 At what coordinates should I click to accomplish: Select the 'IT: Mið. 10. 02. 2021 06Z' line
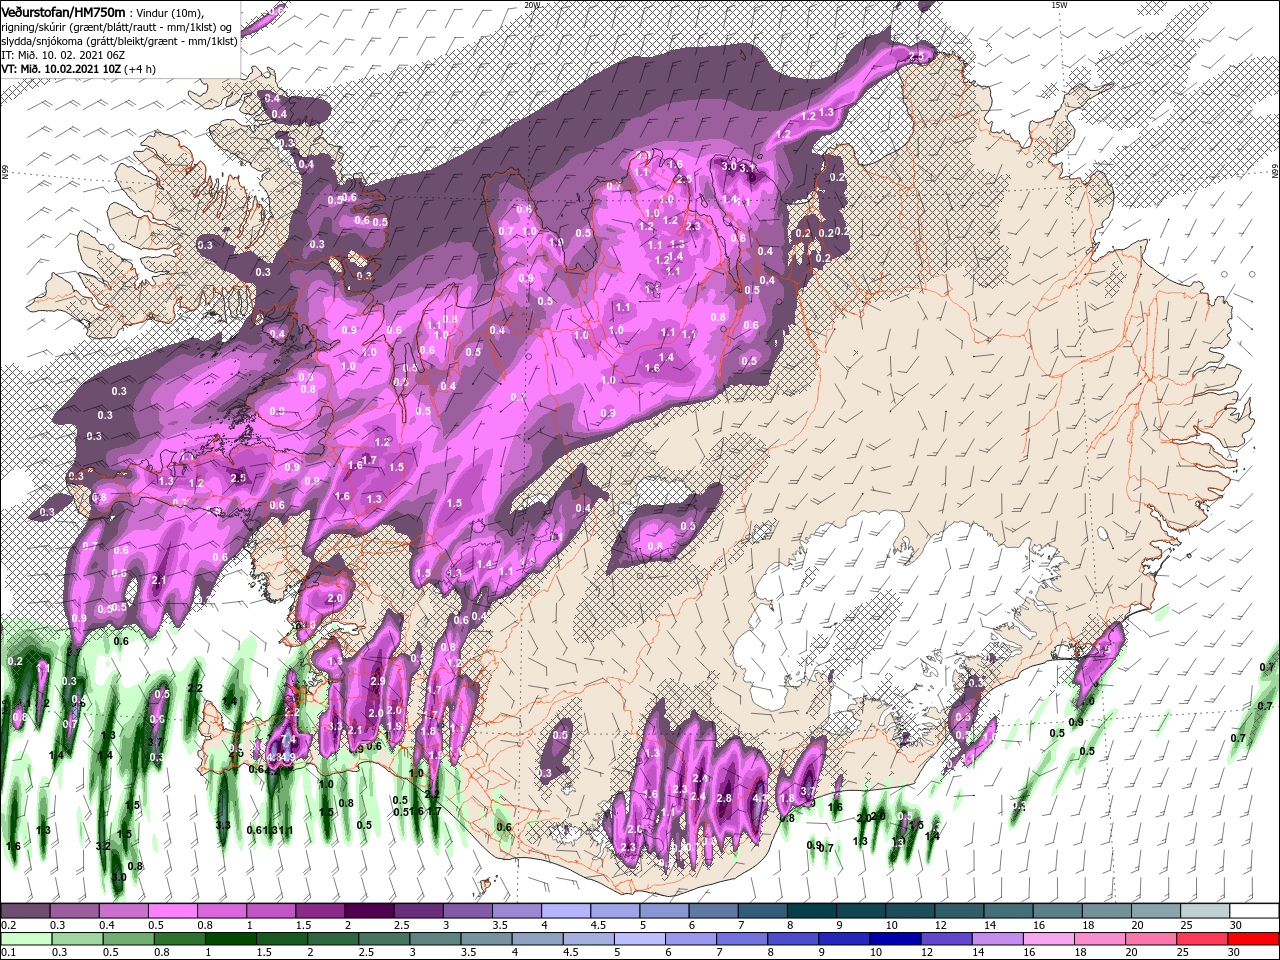tap(62, 55)
